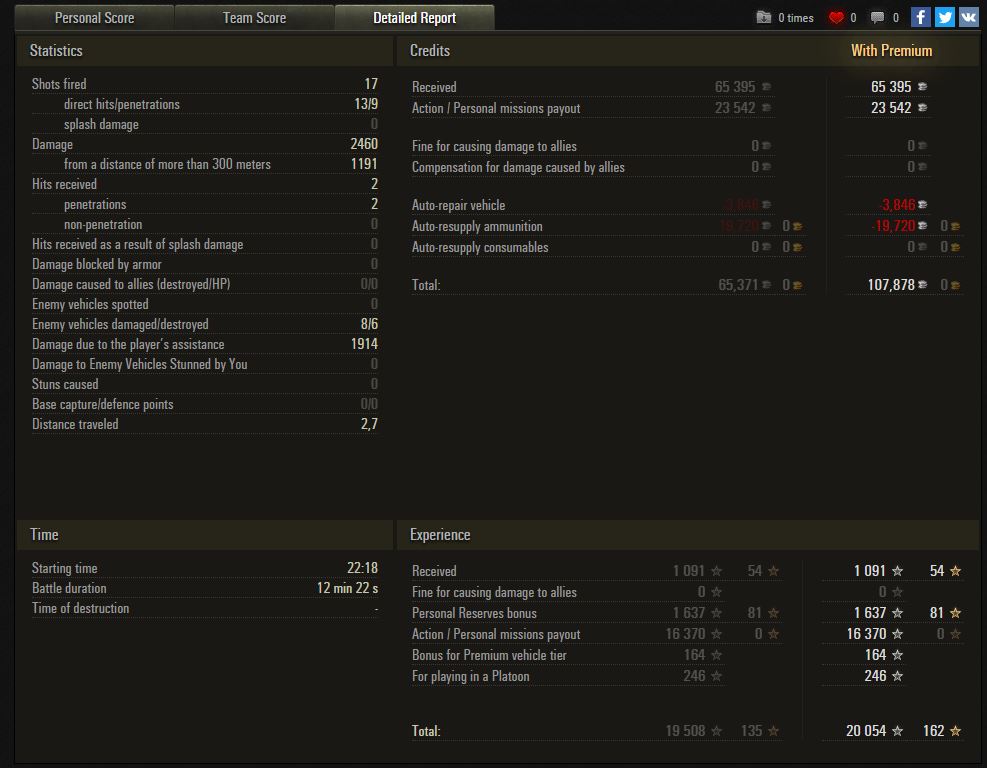Click the '0 times' download counter
The height and width of the screenshot is (768, 987).
(x=796, y=18)
